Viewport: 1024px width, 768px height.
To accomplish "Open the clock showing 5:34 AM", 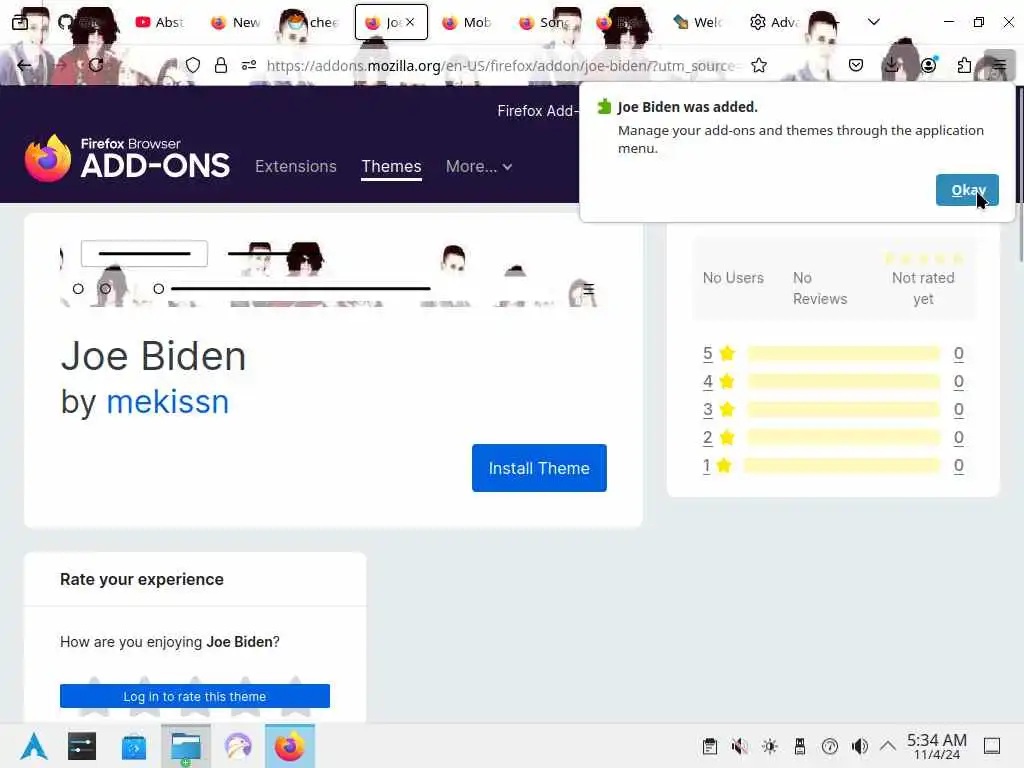I will pos(936,746).
